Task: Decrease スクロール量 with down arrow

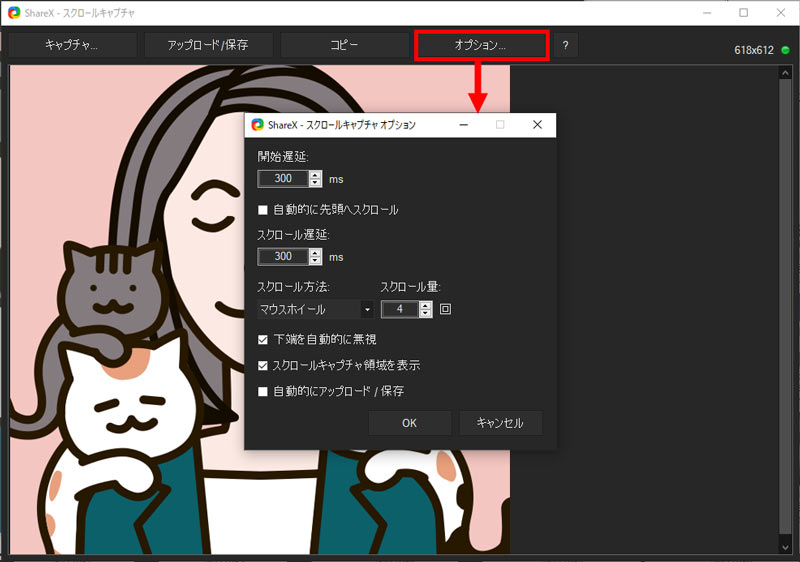Action: click(x=426, y=313)
